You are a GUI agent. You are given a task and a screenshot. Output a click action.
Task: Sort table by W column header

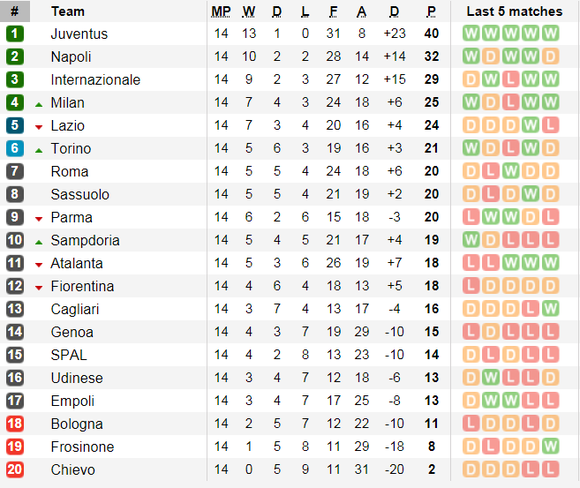(249, 11)
